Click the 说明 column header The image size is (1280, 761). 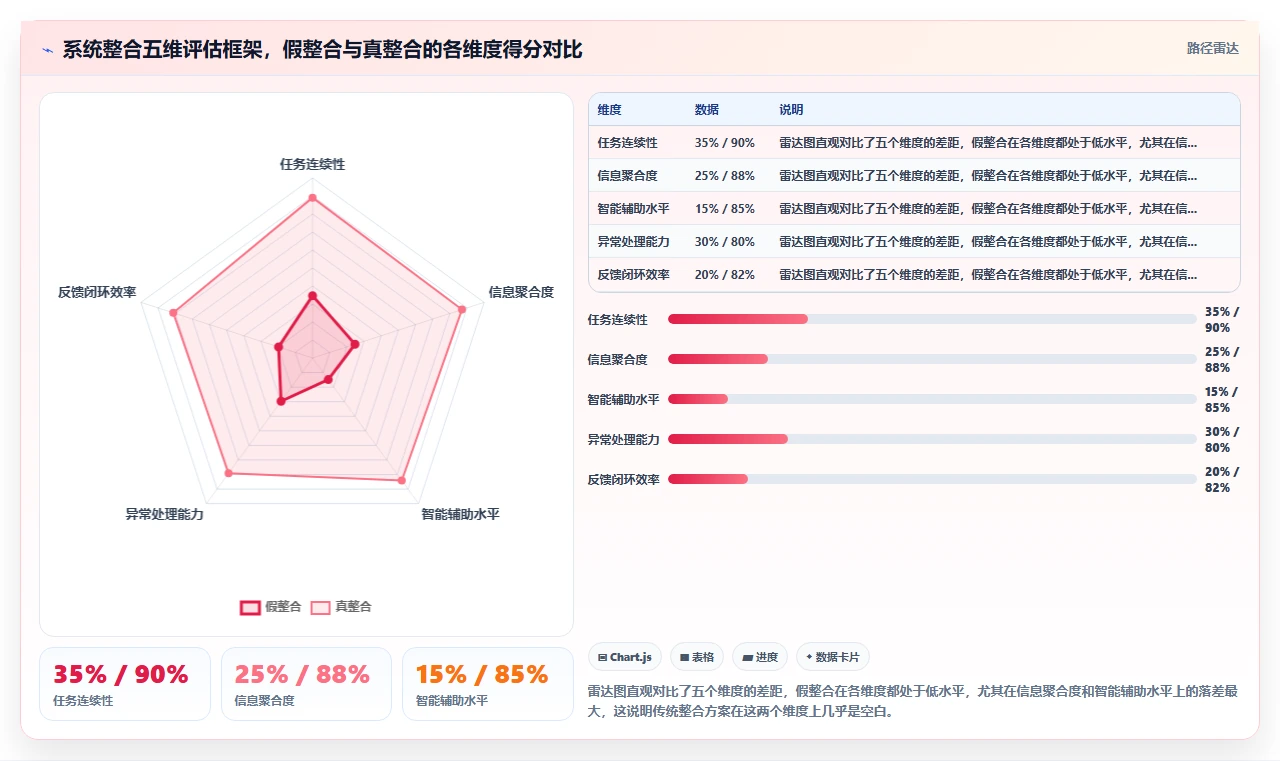tap(792, 110)
